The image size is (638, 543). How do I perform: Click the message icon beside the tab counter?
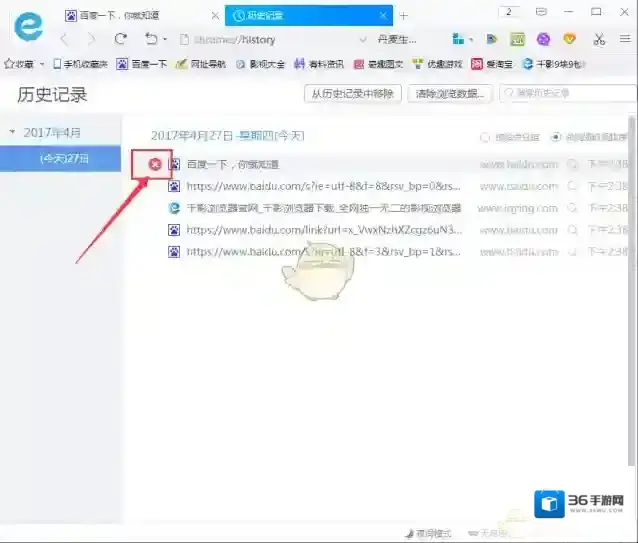pos(541,12)
